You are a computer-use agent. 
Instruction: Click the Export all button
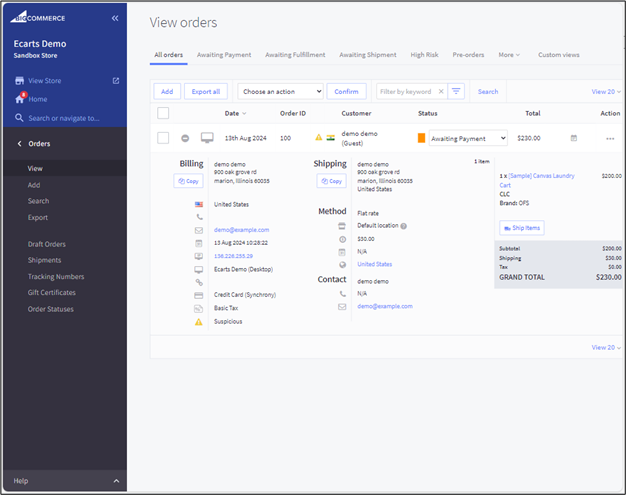coord(206,91)
